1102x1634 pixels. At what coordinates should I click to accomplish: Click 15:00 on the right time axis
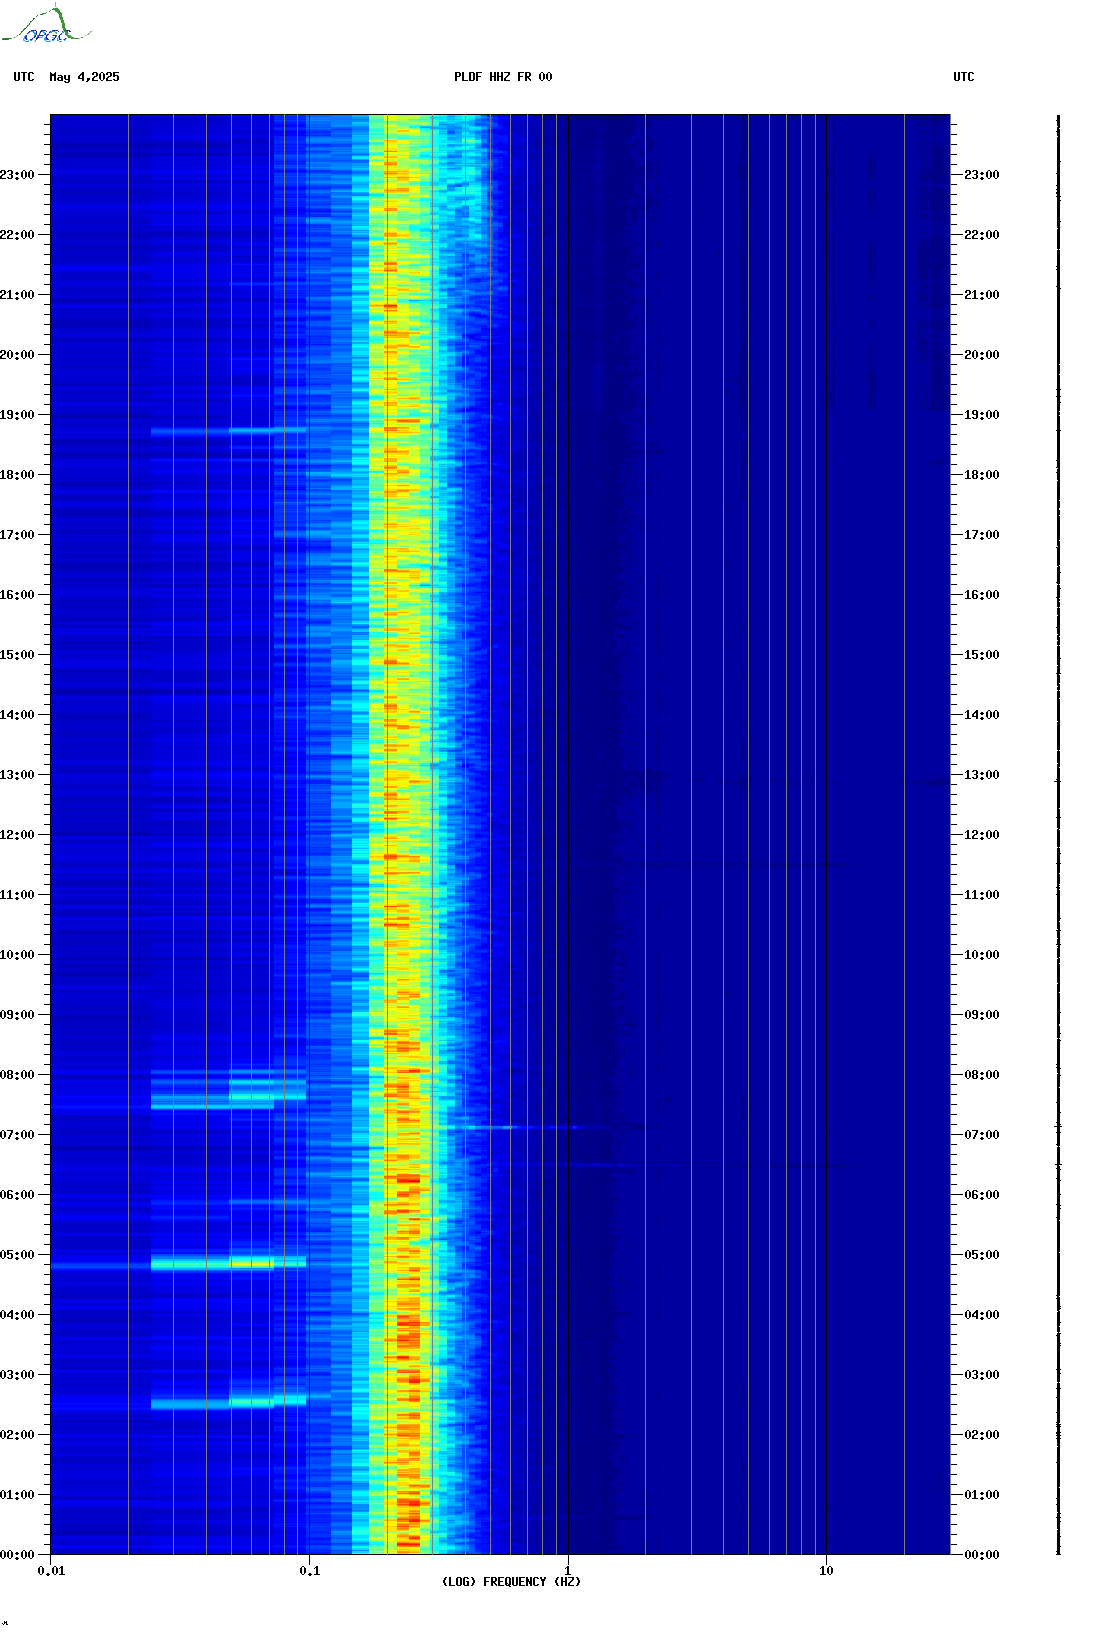click(982, 655)
